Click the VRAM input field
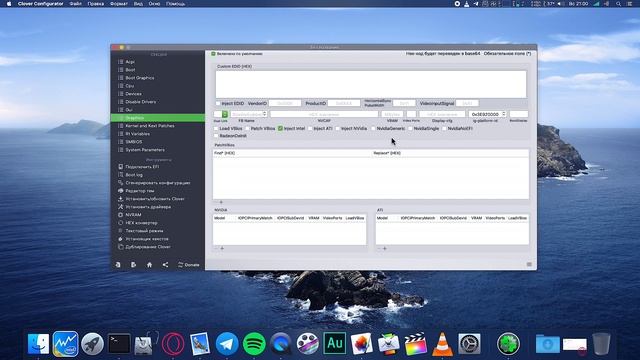The width and height of the screenshot is (640, 360). tap(392, 114)
